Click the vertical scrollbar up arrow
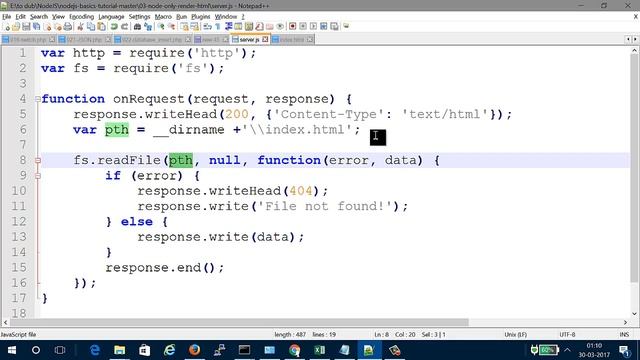The image size is (640, 360). (634, 51)
